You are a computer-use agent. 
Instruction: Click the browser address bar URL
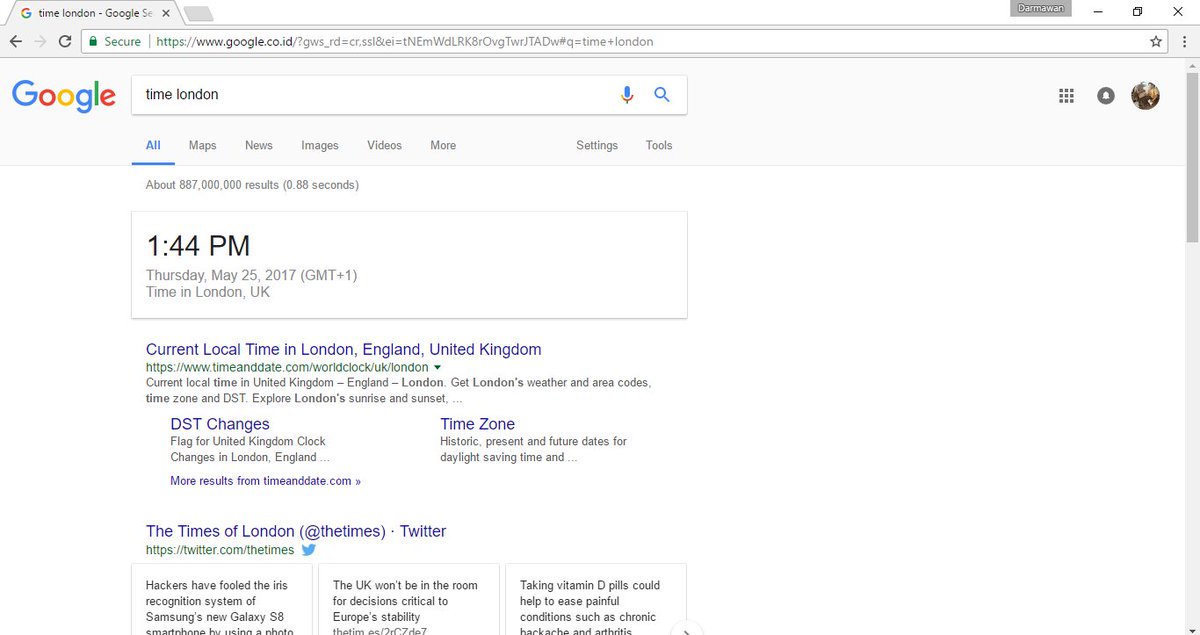pos(405,42)
